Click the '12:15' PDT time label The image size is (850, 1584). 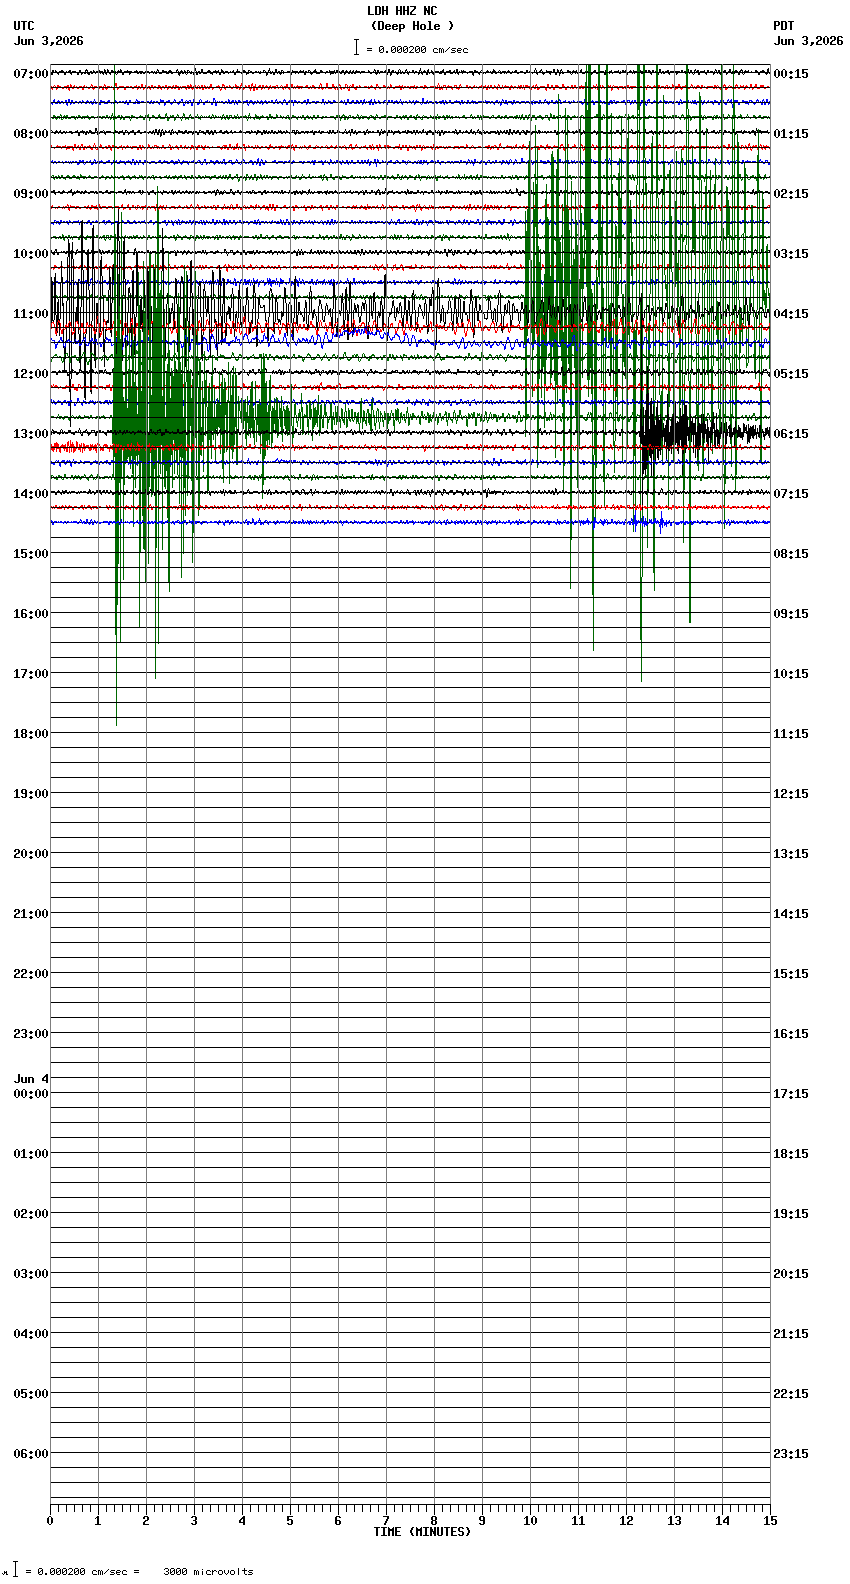click(791, 793)
